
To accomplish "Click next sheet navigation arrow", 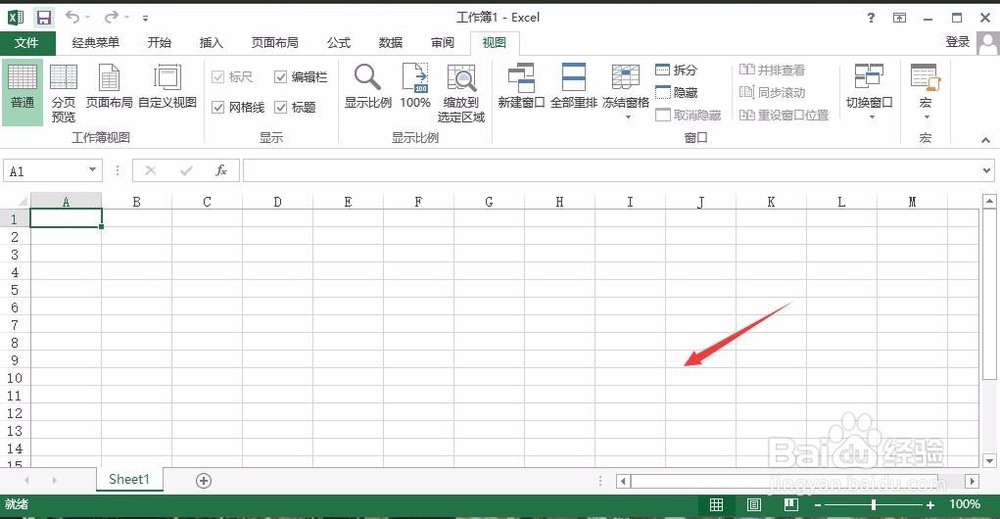I will point(55,480).
